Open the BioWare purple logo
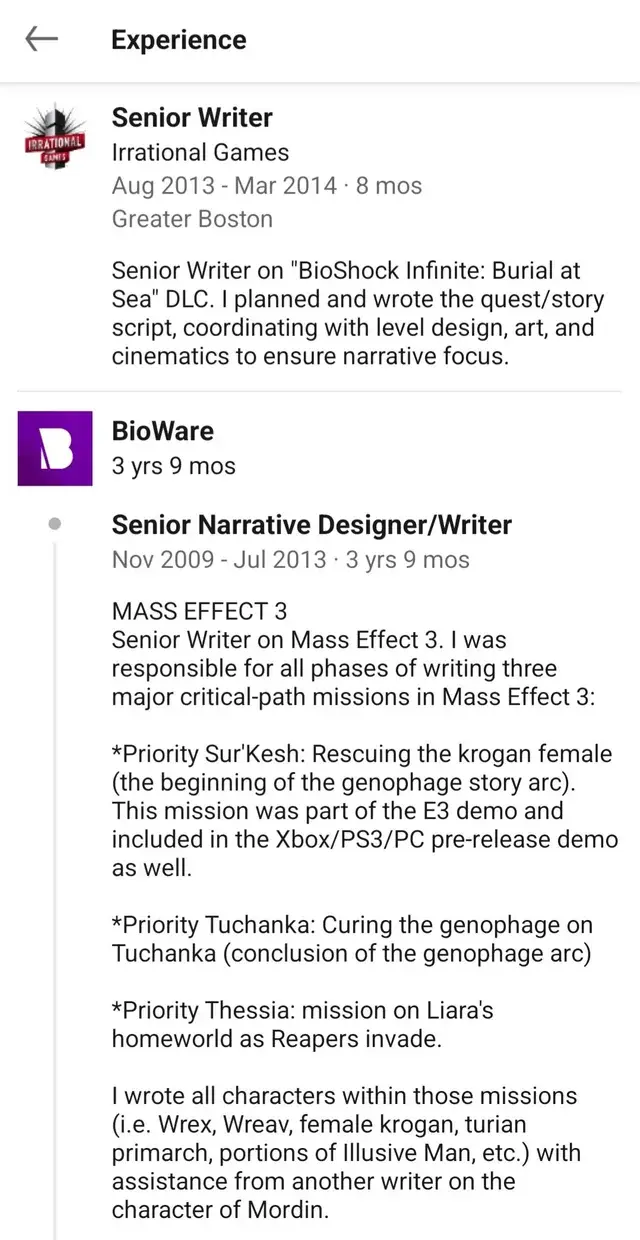The height and width of the screenshot is (1240, 640). pyautogui.click(x=55, y=449)
